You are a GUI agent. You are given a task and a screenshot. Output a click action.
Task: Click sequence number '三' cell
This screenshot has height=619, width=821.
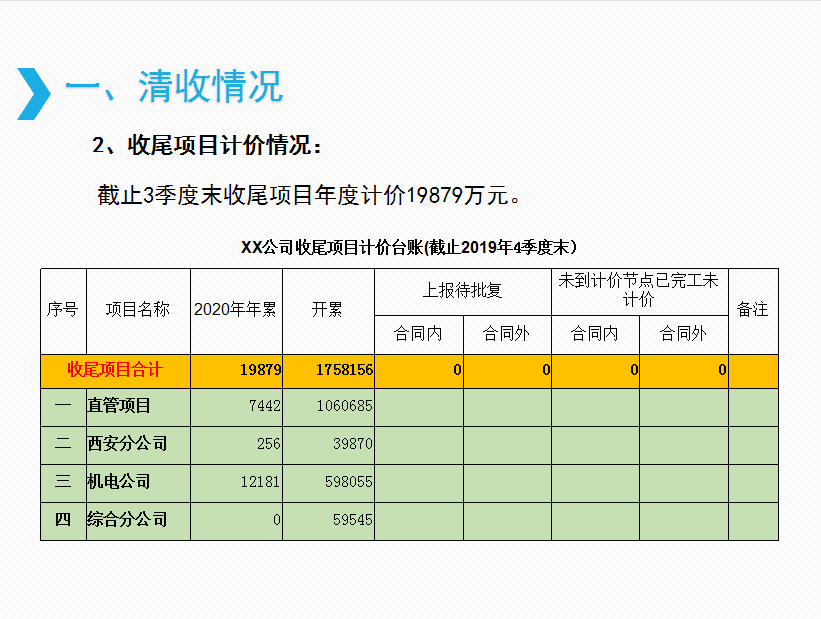click(x=63, y=483)
